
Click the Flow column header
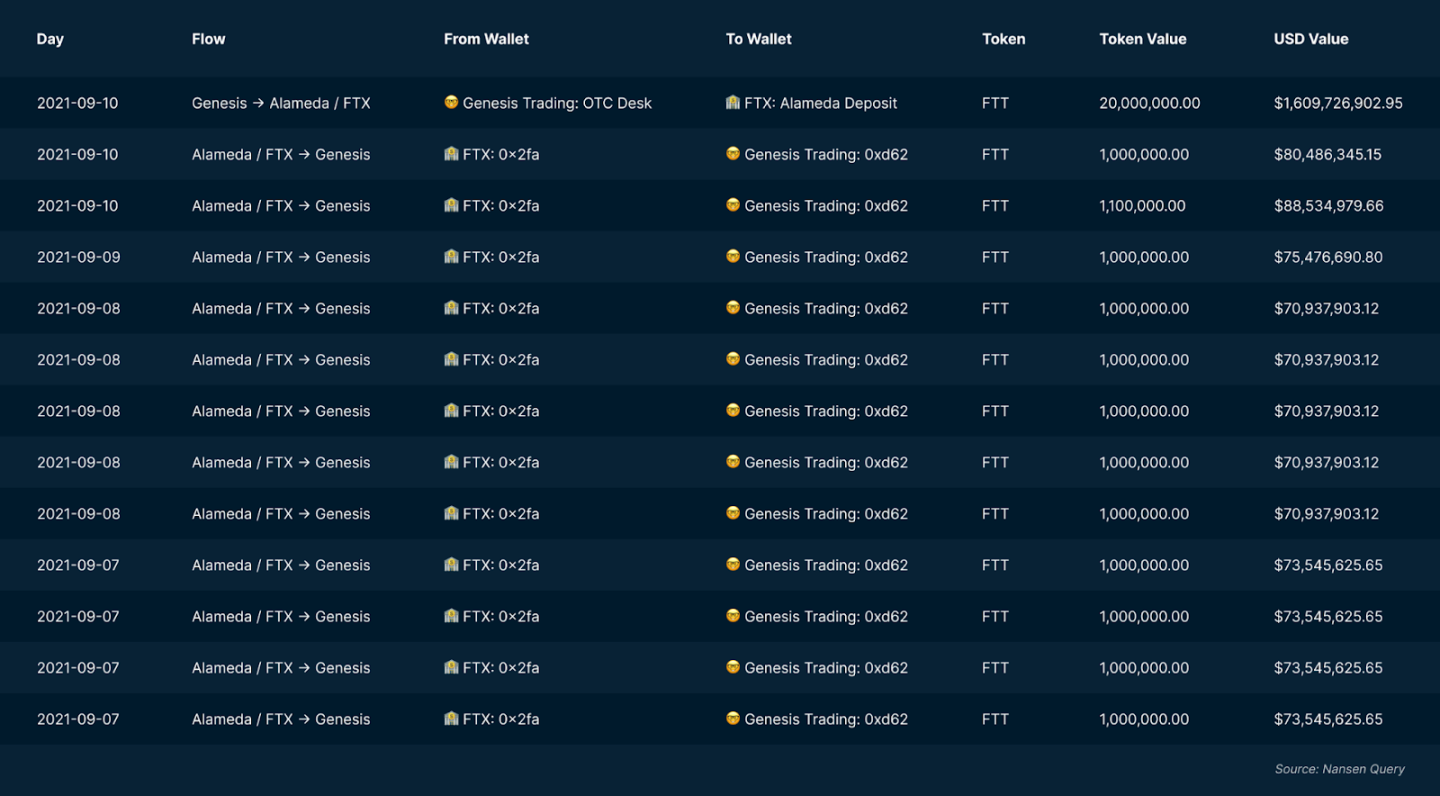pos(208,39)
